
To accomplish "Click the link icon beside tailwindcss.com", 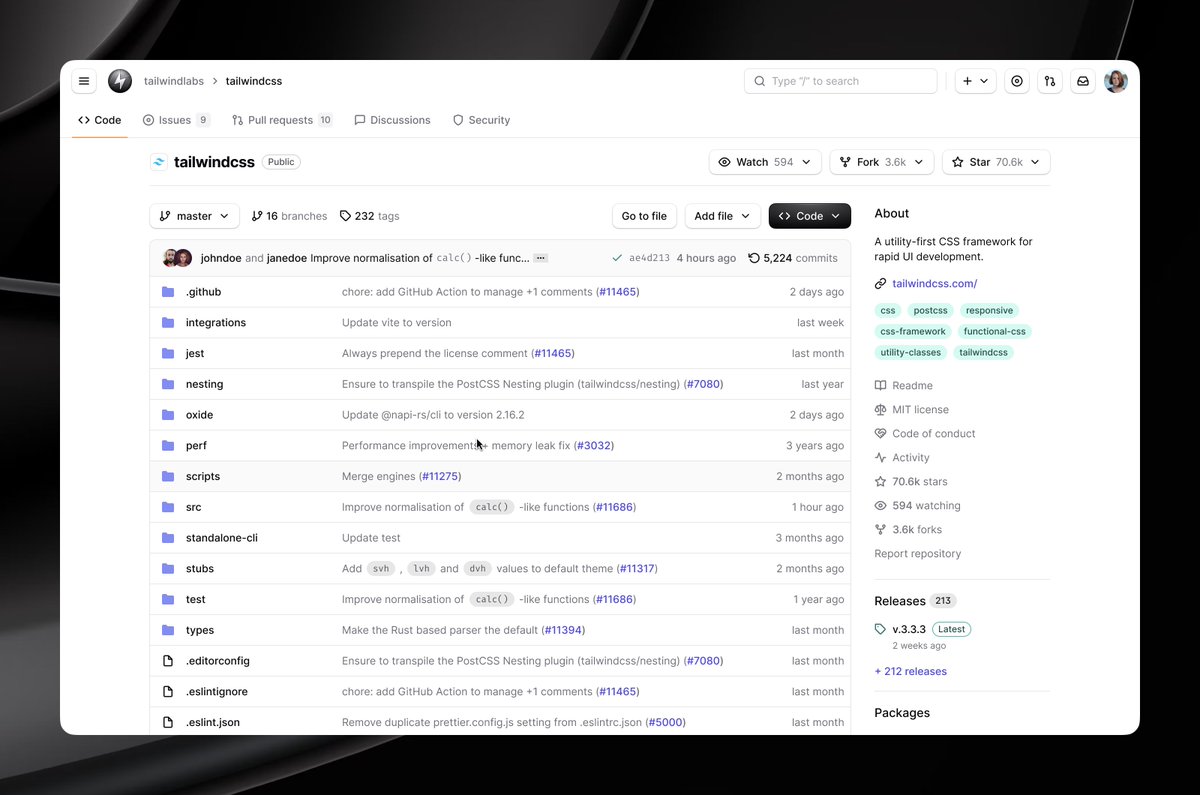I will click(x=880, y=284).
